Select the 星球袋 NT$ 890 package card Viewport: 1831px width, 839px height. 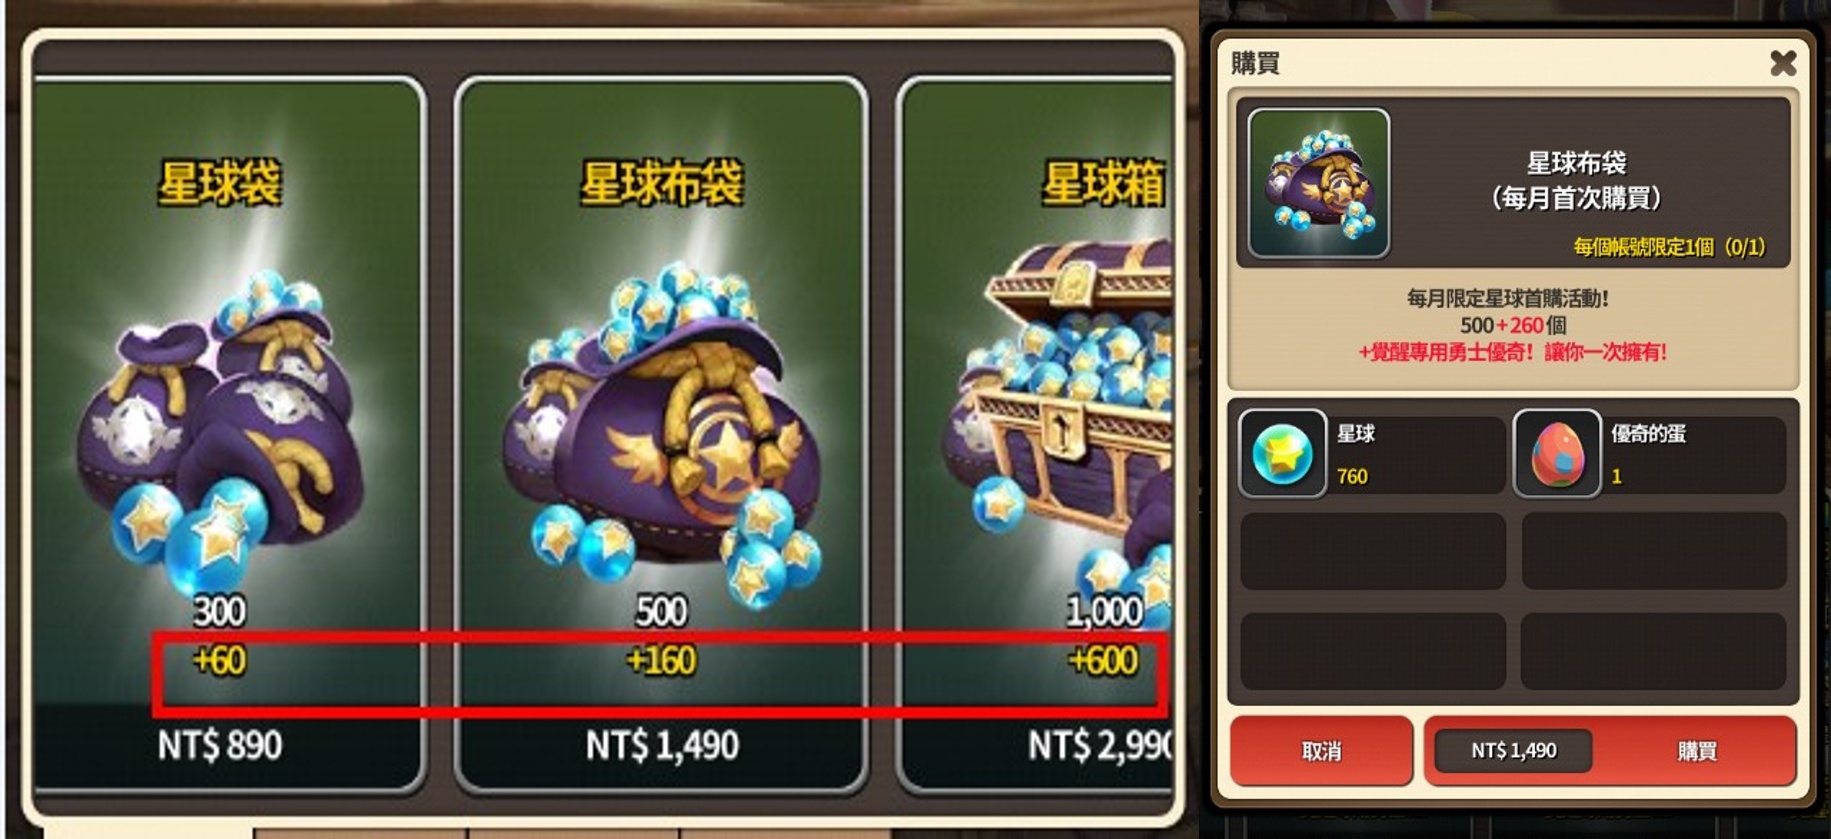click(228, 435)
